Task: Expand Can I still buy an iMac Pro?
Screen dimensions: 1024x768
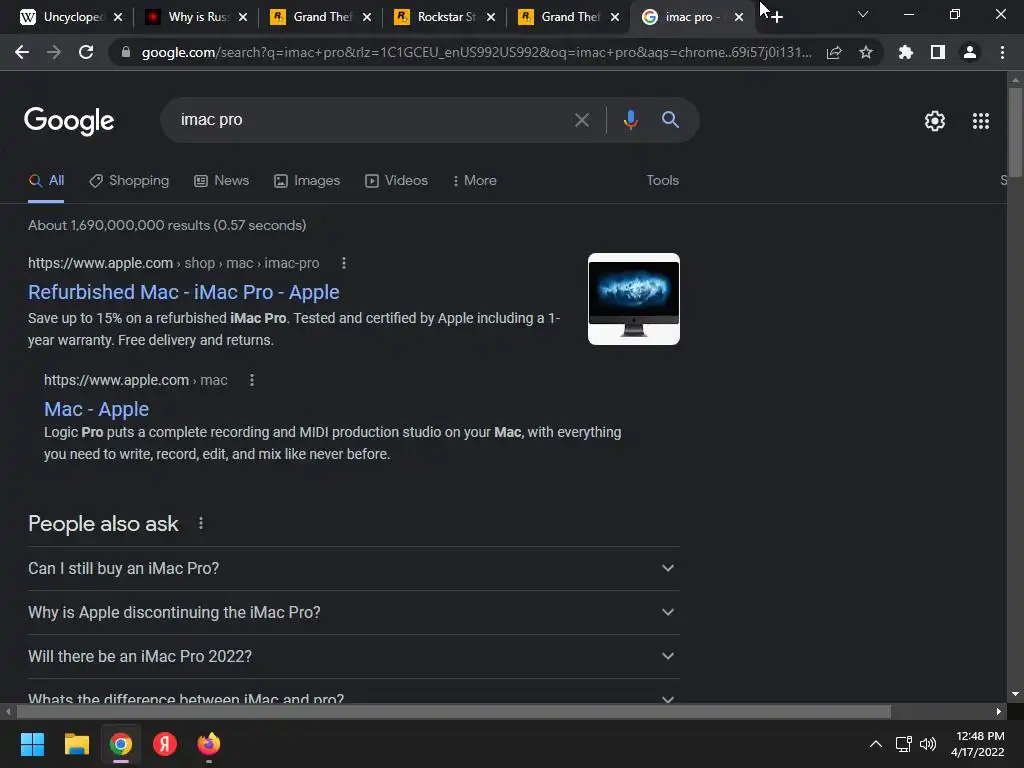Action: click(353, 568)
